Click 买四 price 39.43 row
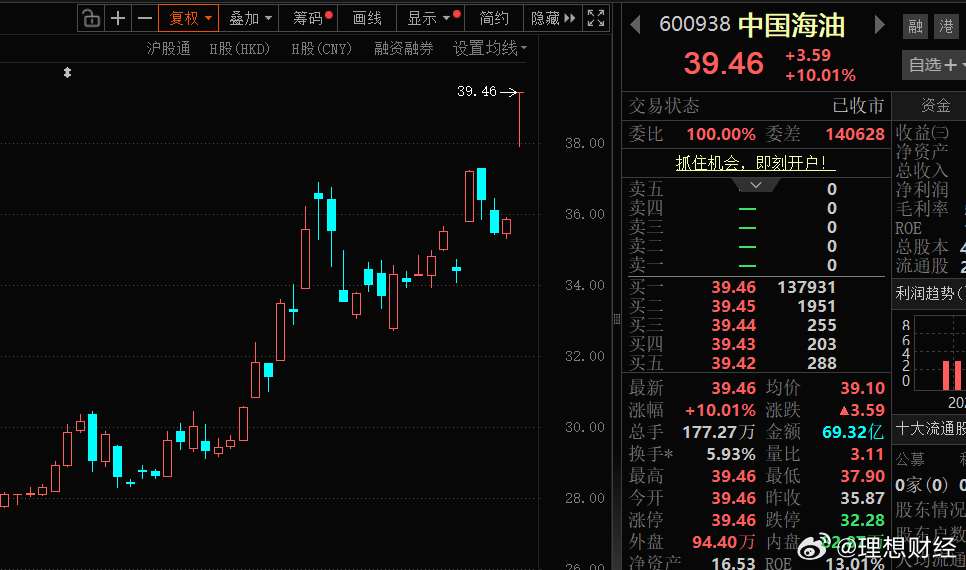Screen dimensions: 966x570 tap(757, 344)
